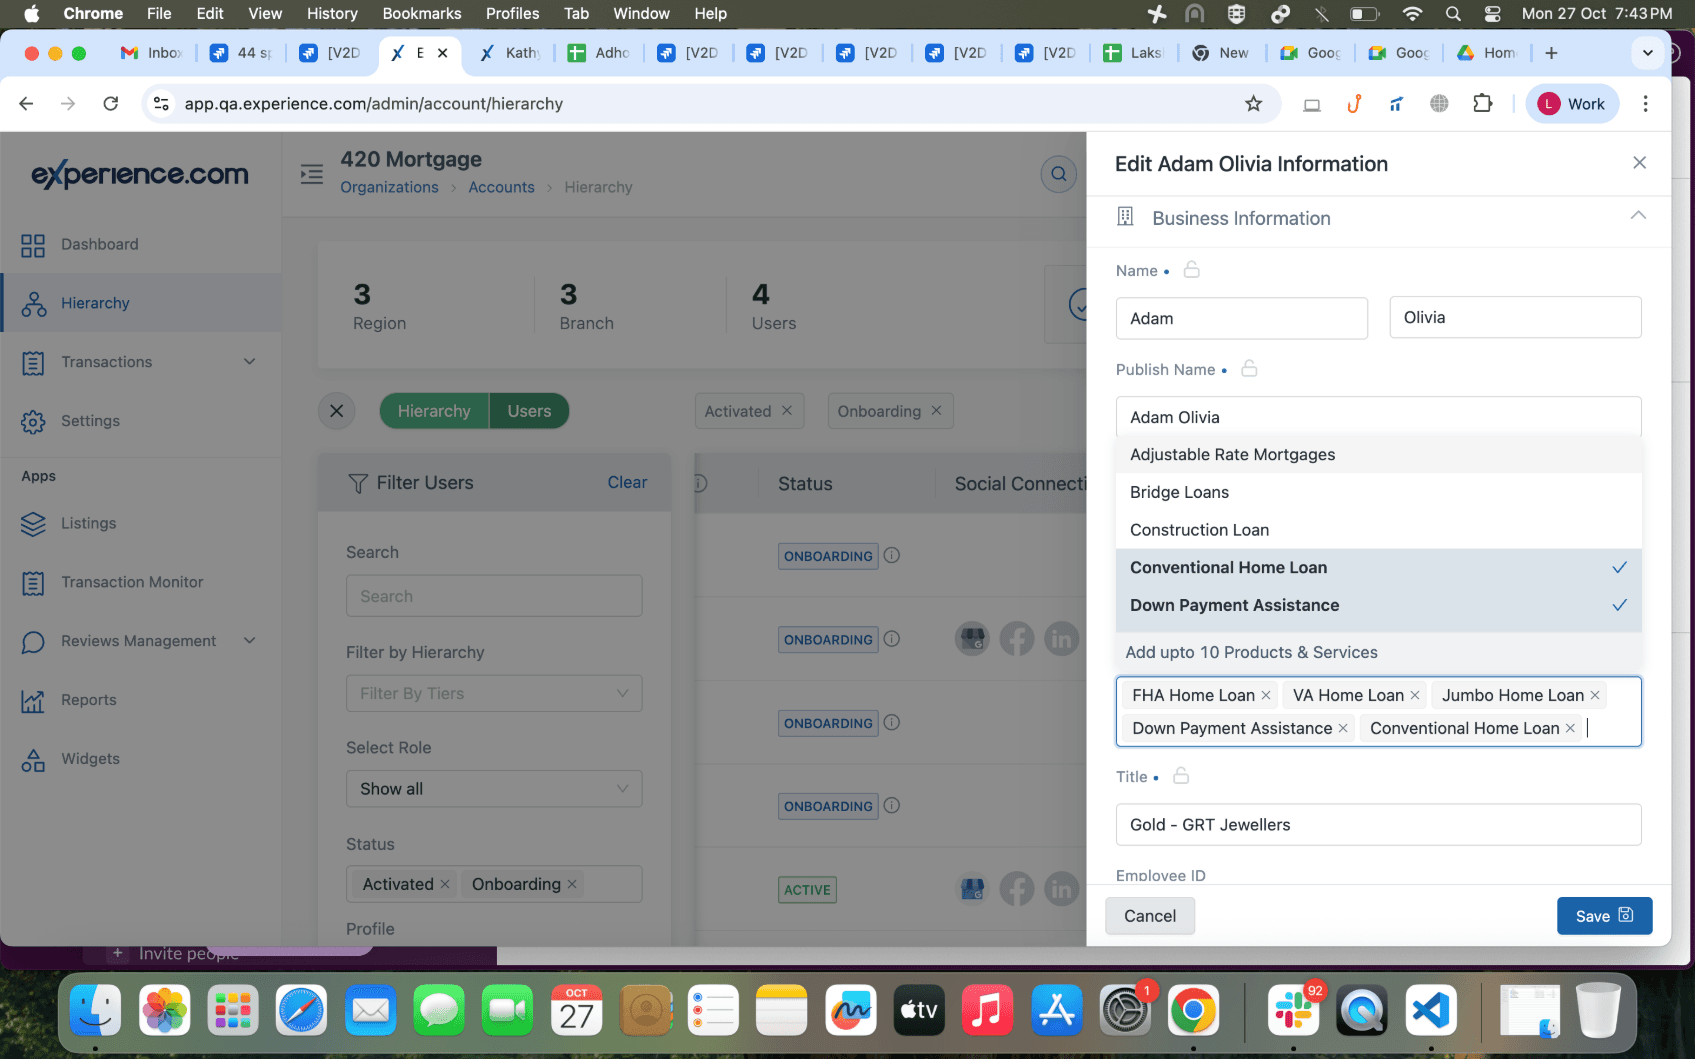The image size is (1695, 1059).
Task: Open Chrome extensions puzzle icon
Action: click(1482, 104)
